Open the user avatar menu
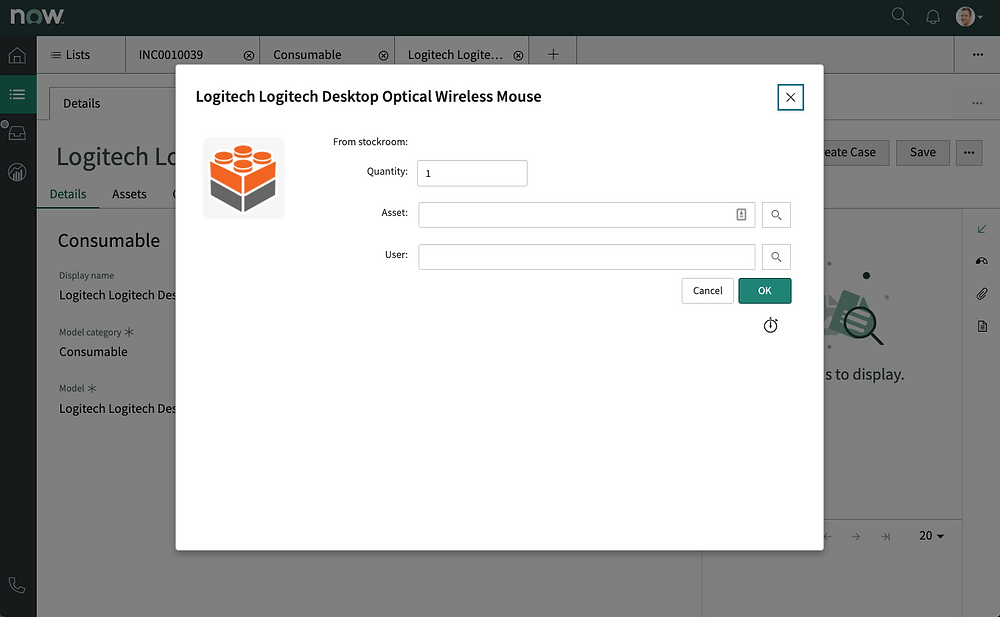Screen dimensions: 1000x617 click(x=968, y=17)
